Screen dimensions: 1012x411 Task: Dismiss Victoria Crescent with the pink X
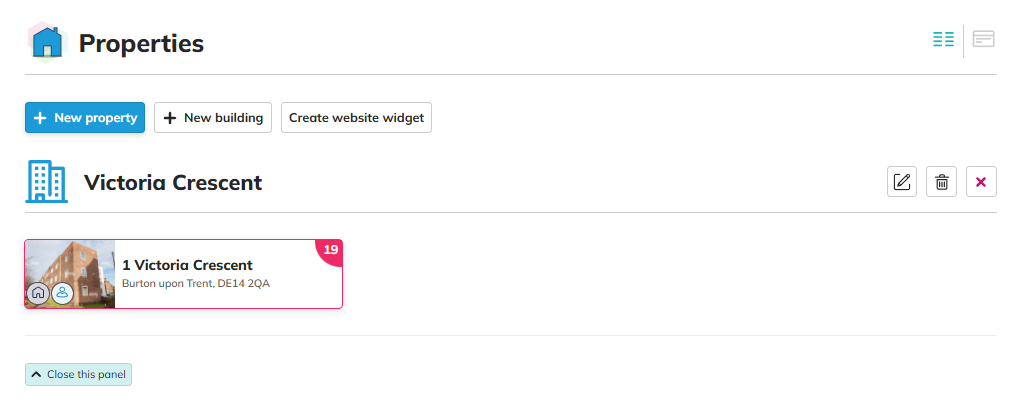(x=981, y=182)
